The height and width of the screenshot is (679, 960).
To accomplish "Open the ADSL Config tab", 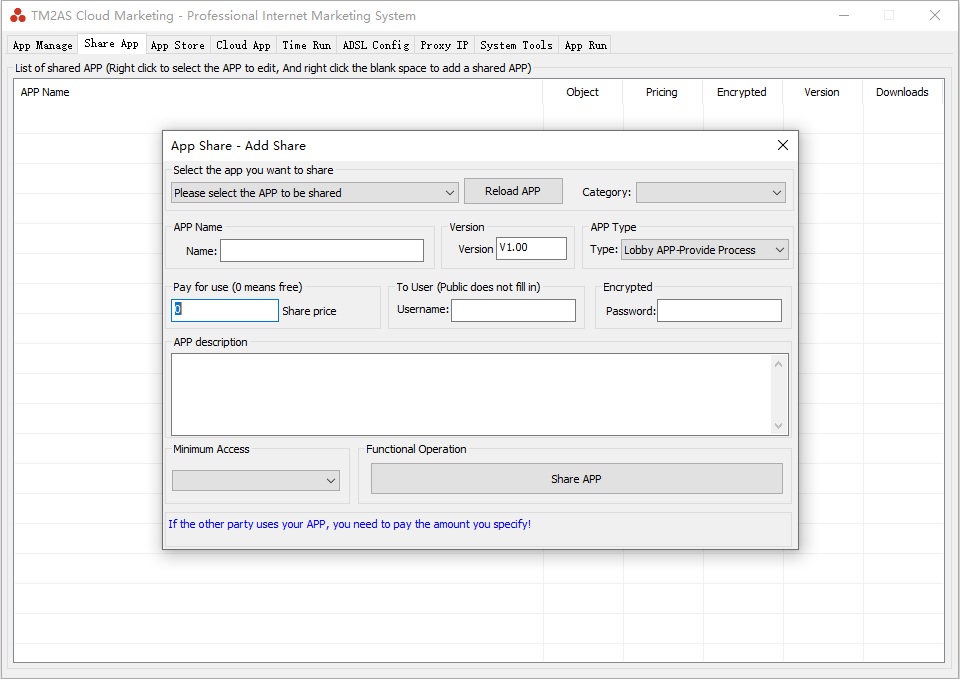I will pos(375,45).
